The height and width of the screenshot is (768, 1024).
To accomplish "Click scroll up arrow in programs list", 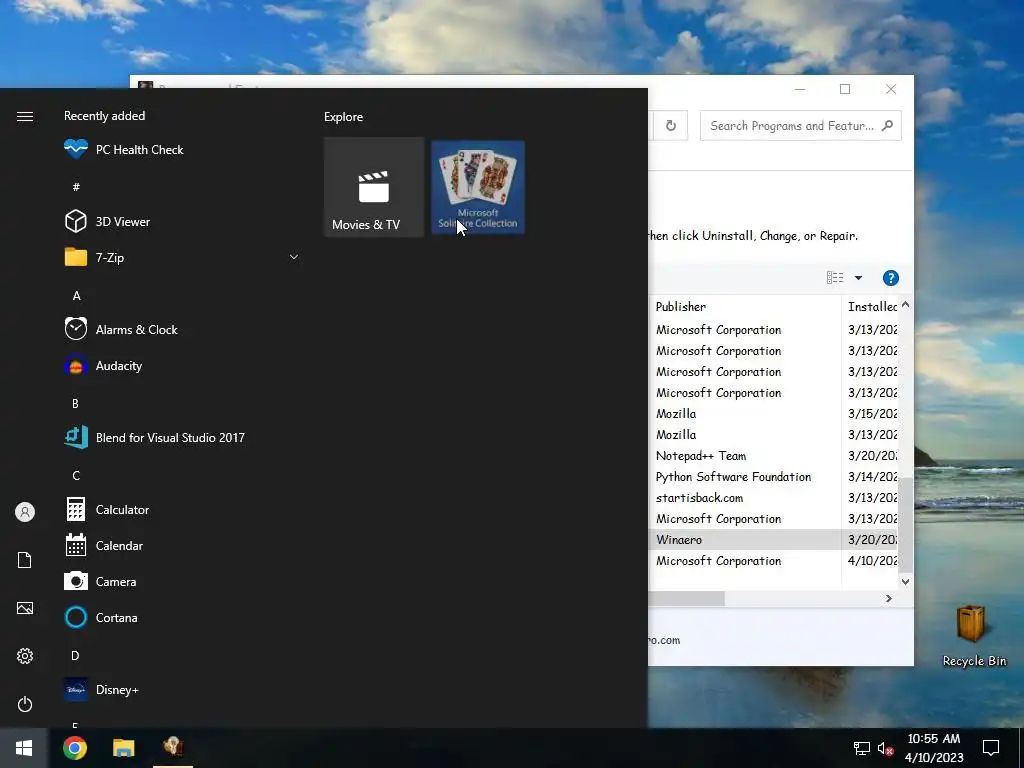I will point(906,304).
